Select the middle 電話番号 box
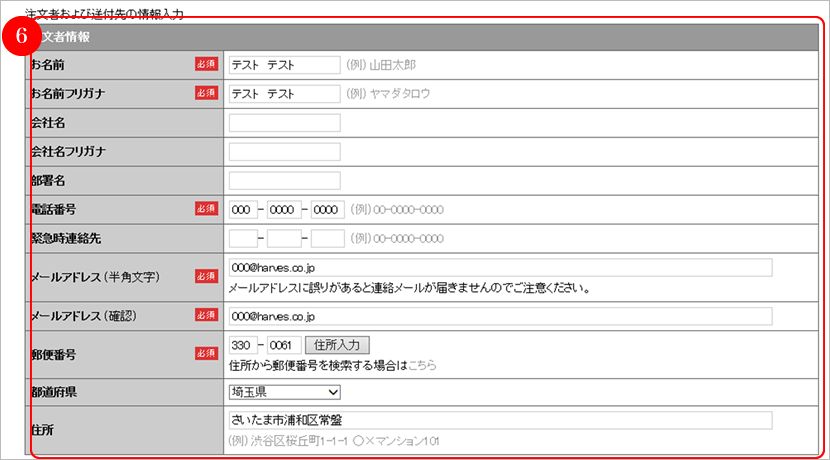 click(x=284, y=210)
